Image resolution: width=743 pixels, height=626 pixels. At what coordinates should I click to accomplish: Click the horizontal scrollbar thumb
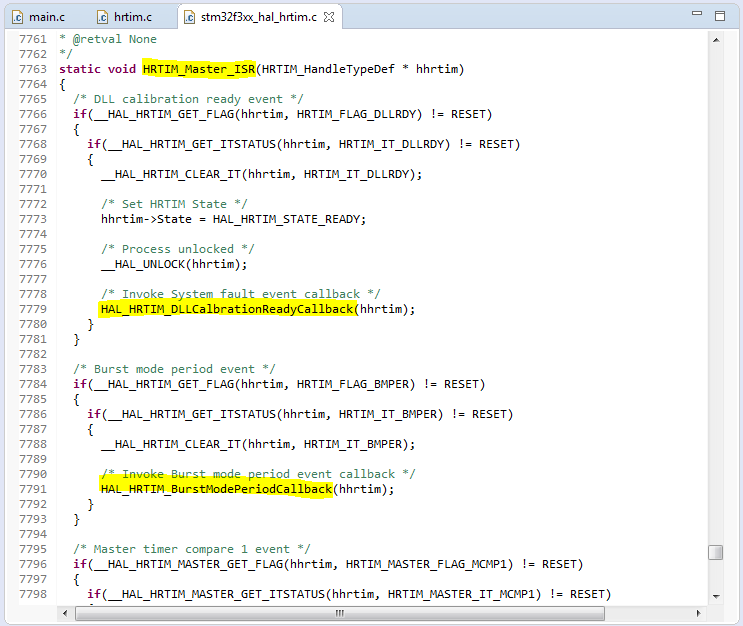340,613
